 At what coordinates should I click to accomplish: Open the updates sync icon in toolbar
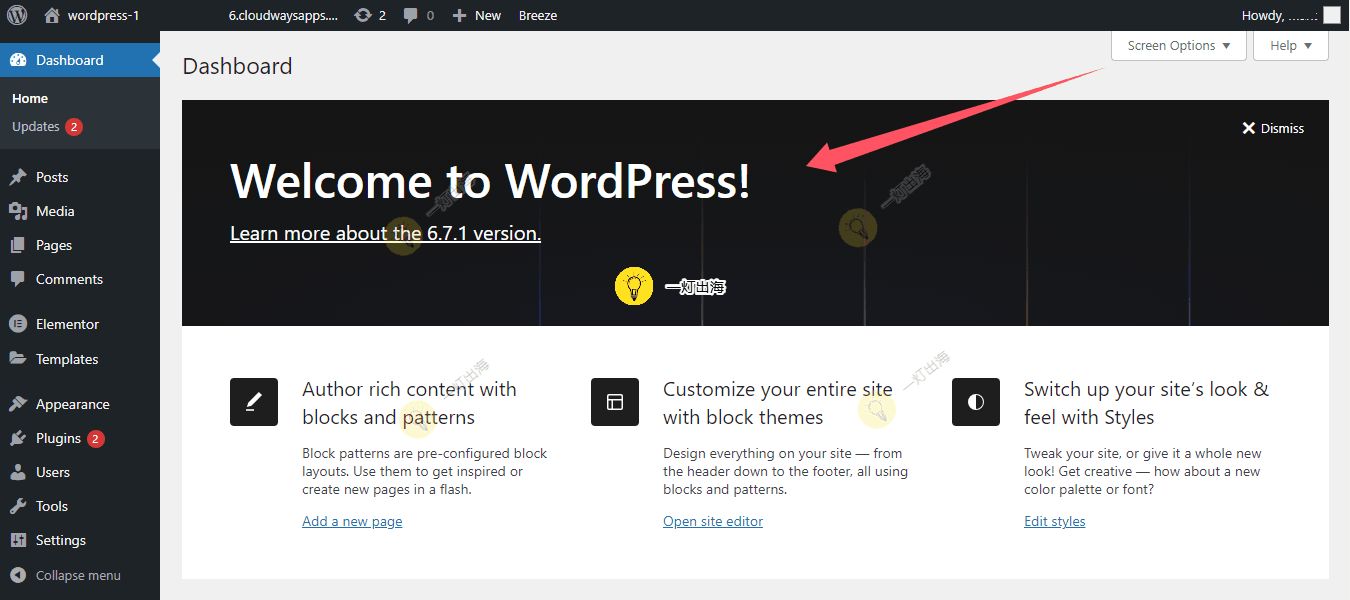point(363,15)
